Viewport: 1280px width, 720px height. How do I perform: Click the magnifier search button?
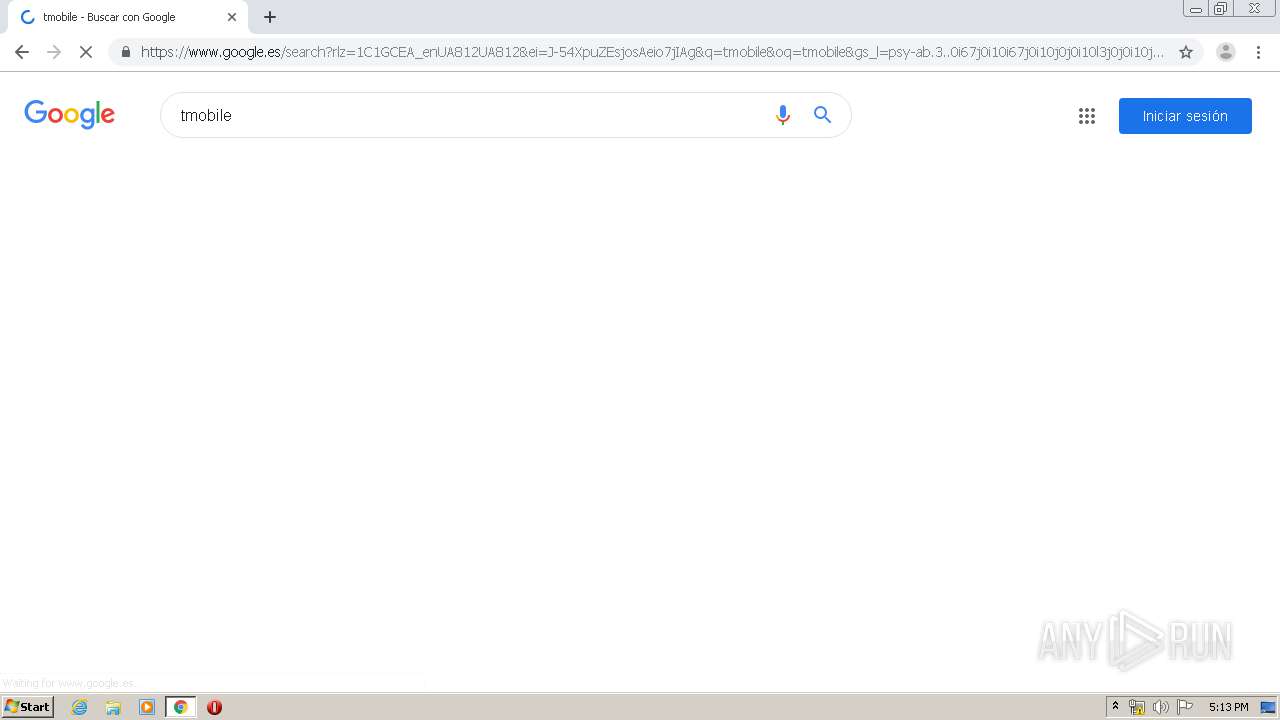[x=822, y=115]
